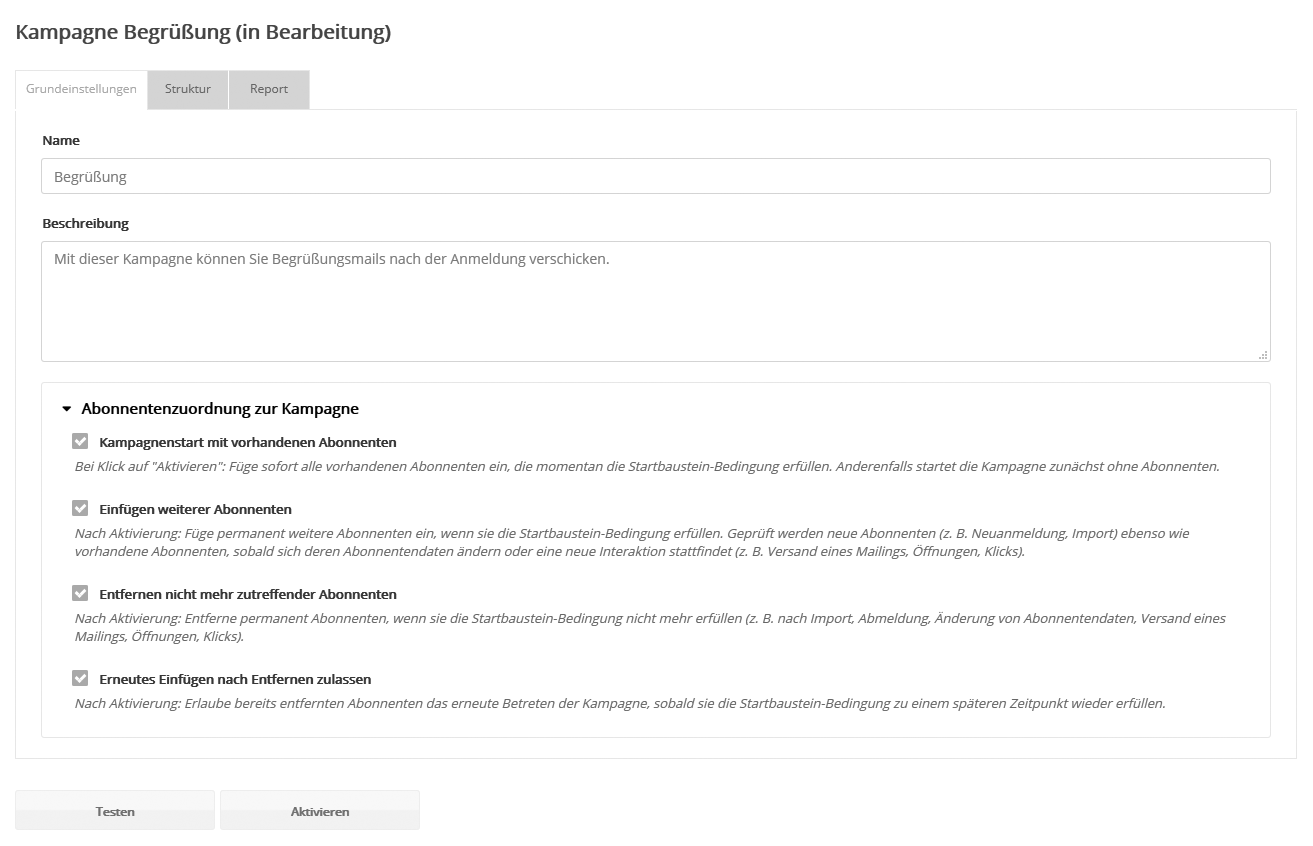The height and width of the screenshot is (846, 1313).
Task: Focus the Name input field
Action: [655, 176]
